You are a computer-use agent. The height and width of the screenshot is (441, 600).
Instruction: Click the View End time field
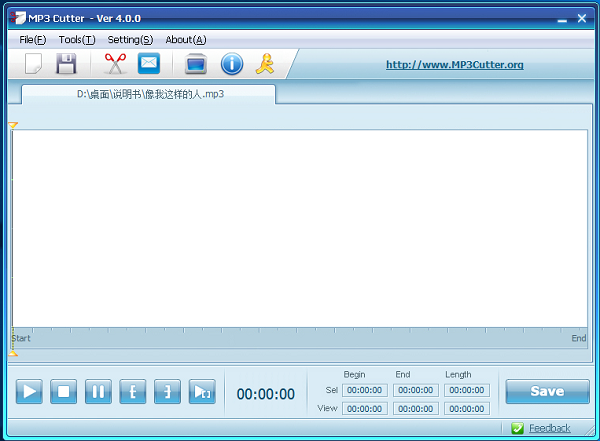[416, 408]
